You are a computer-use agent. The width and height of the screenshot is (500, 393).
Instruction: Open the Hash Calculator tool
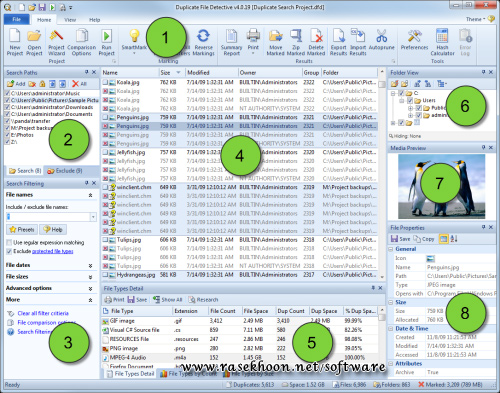tap(442, 43)
